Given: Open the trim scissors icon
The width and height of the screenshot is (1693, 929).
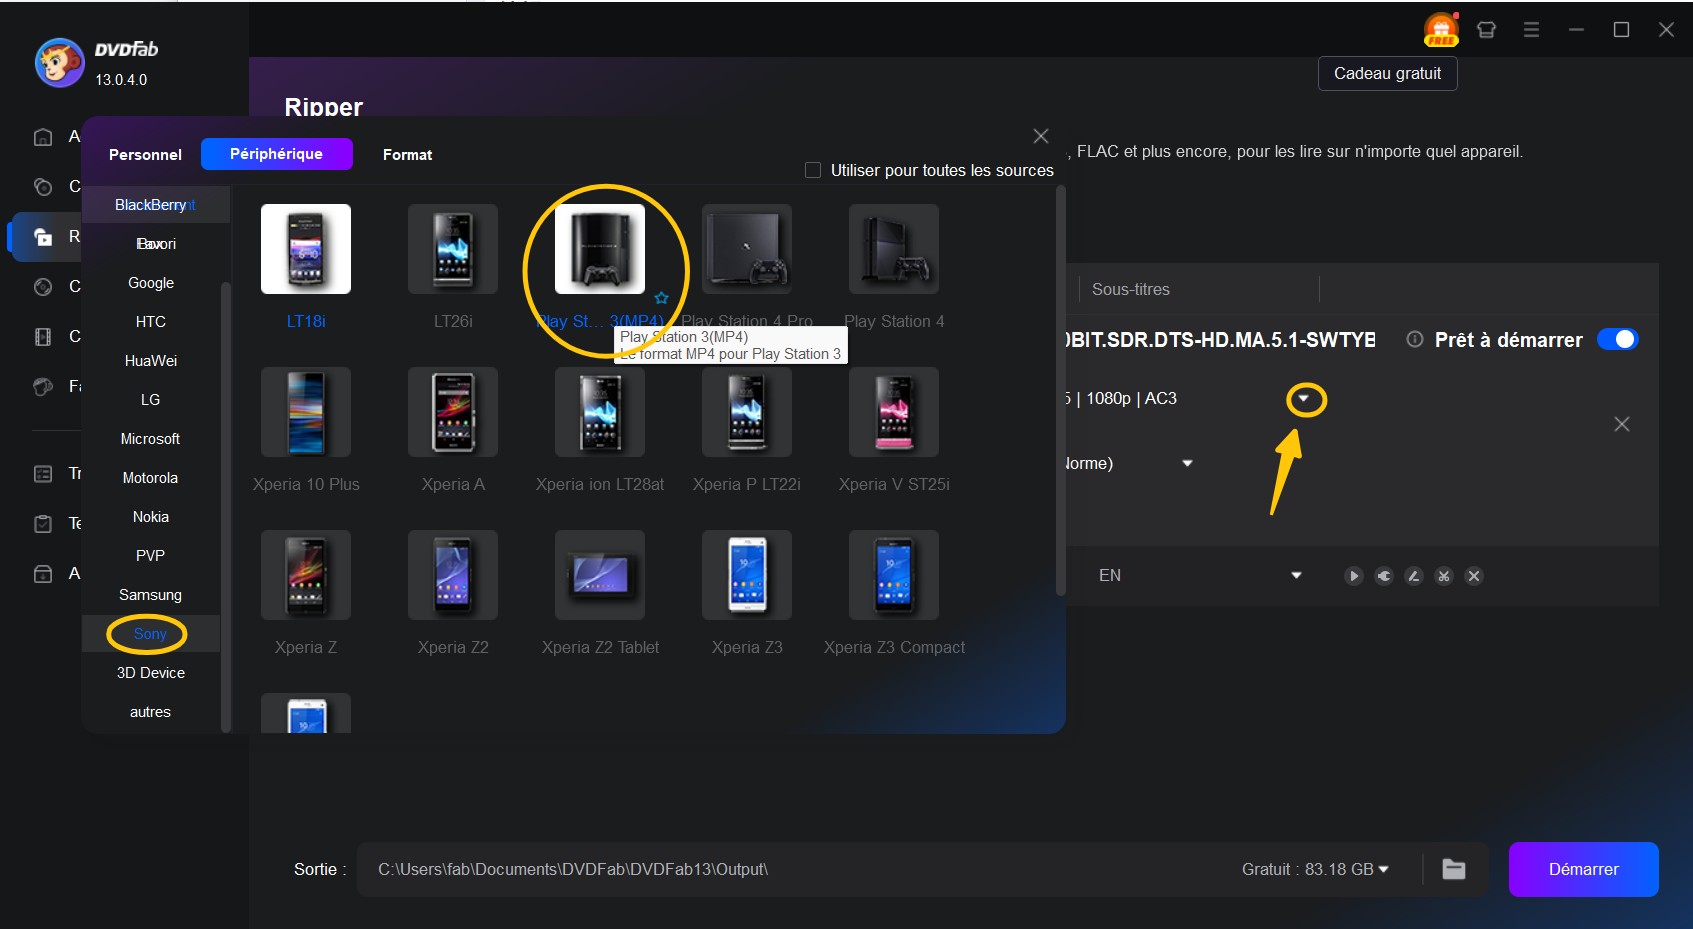Looking at the screenshot, I should (1443, 576).
